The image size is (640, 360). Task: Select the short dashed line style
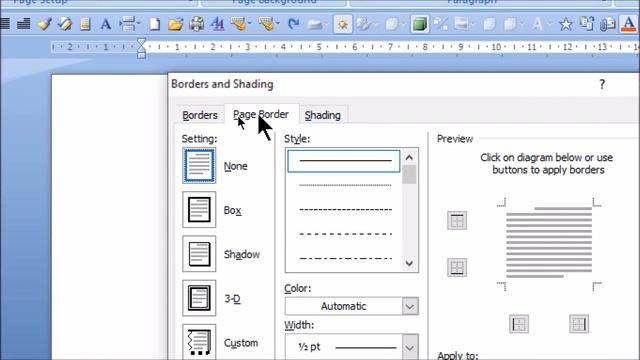click(x=345, y=210)
